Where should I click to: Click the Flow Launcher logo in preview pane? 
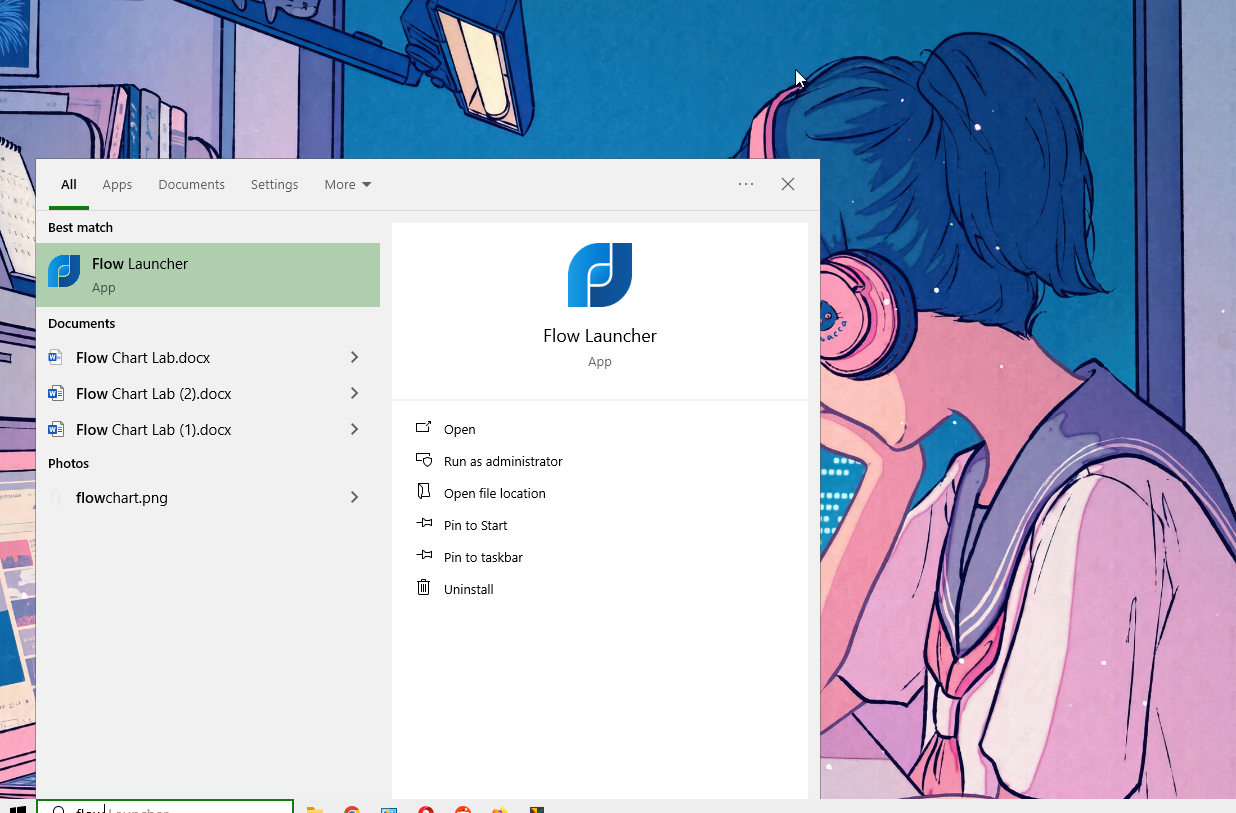click(x=600, y=275)
